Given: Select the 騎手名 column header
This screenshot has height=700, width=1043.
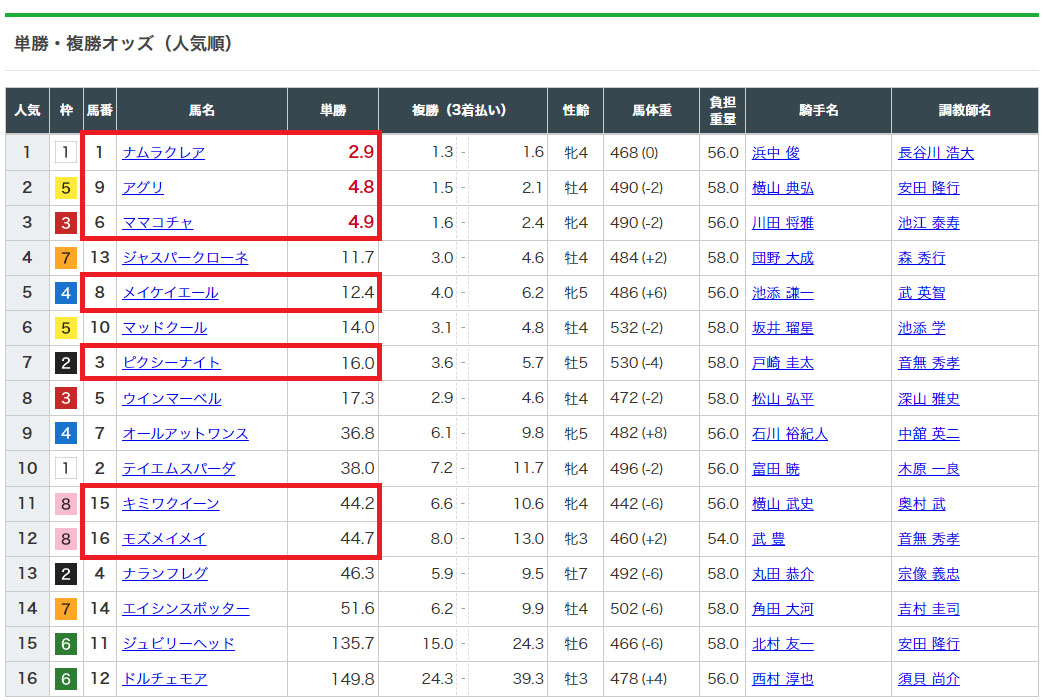Looking at the screenshot, I should click(819, 110).
